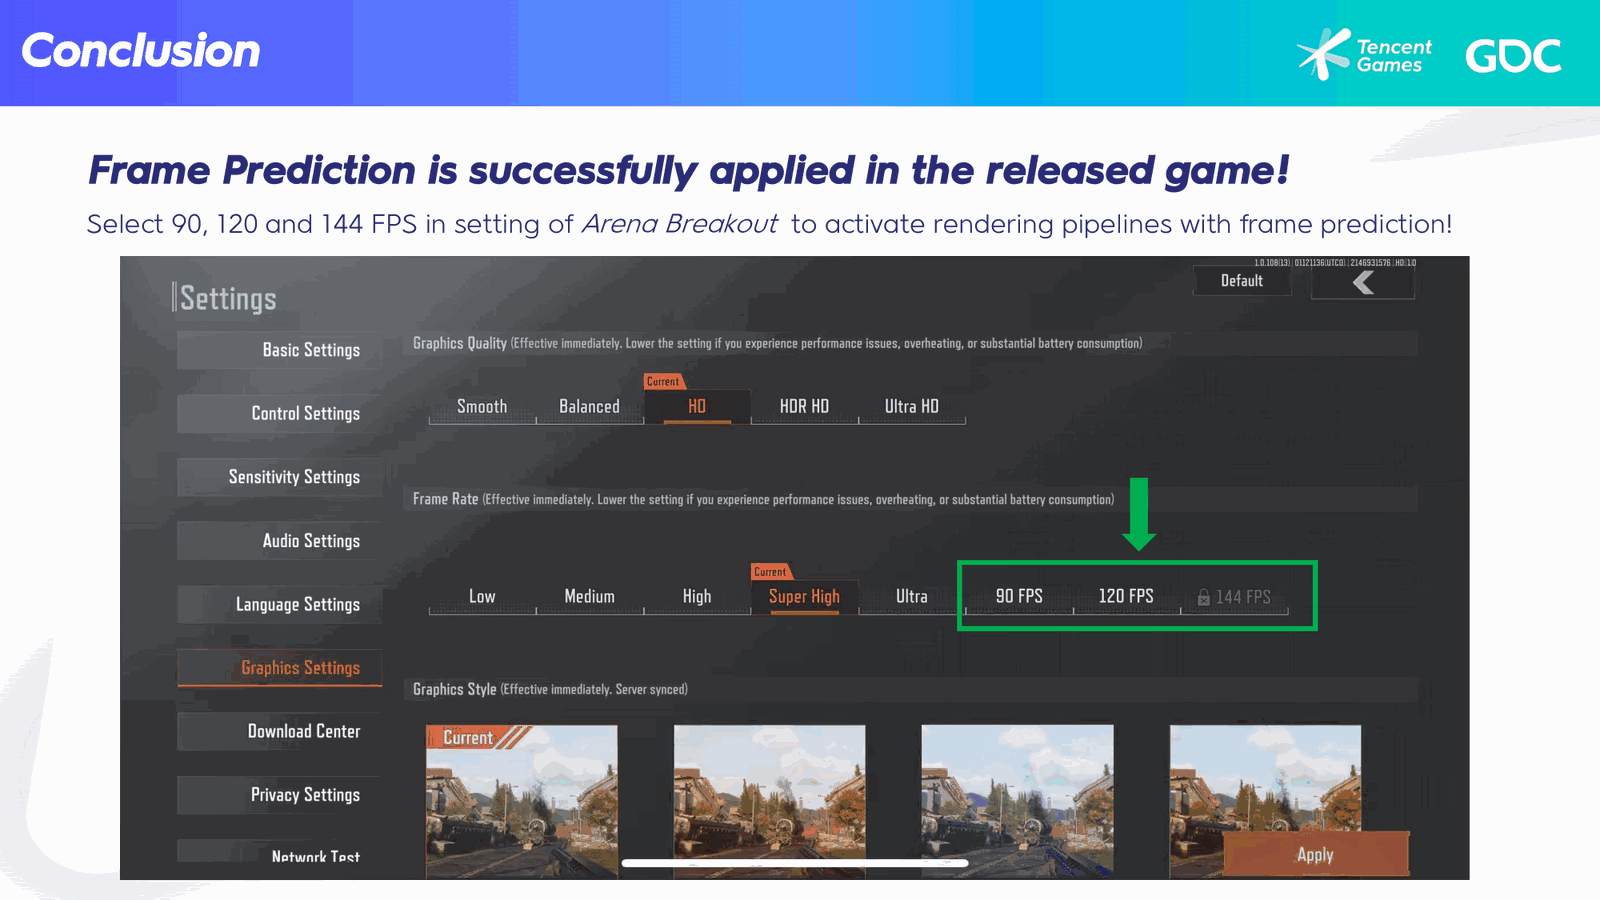The image size is (1600, 900).
Task: Set graphics quality to Balanced
Action: click(589, 407)
